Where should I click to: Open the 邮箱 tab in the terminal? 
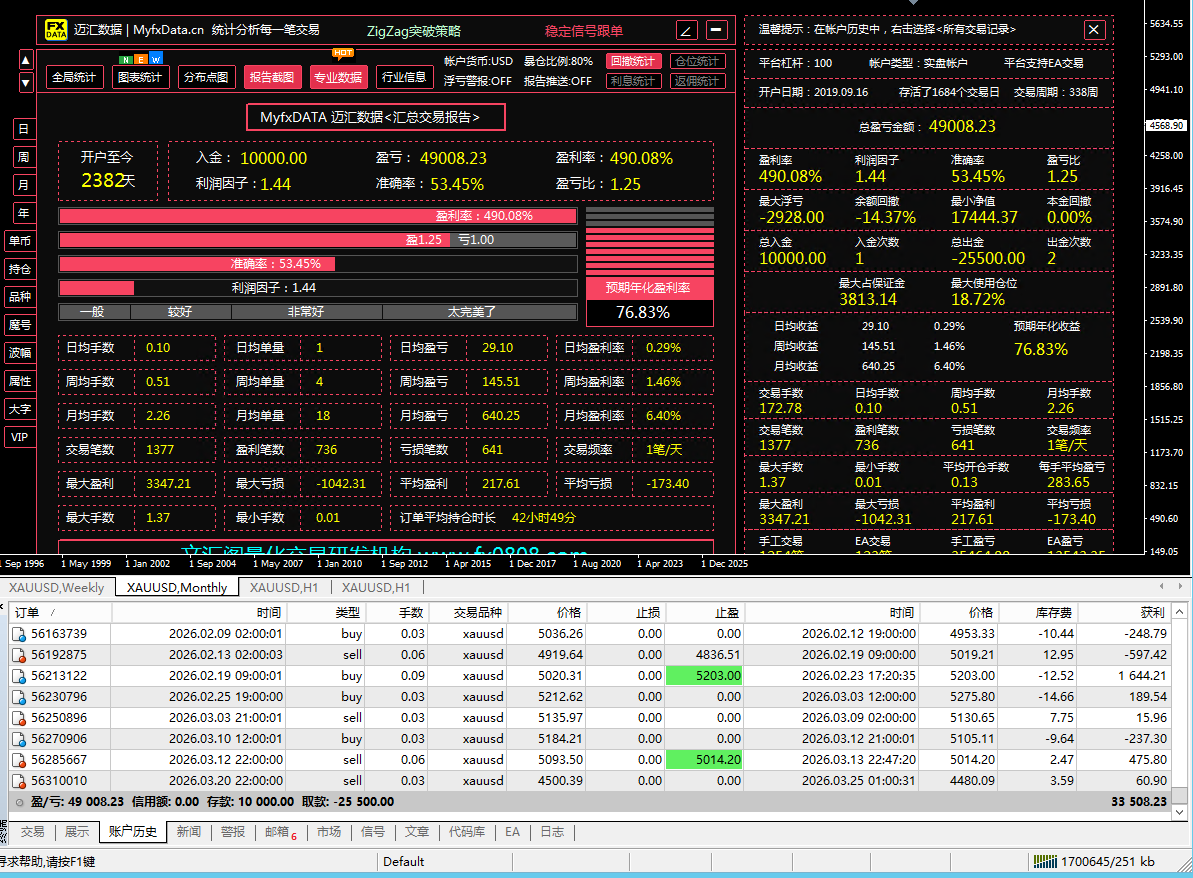[276, 832]
